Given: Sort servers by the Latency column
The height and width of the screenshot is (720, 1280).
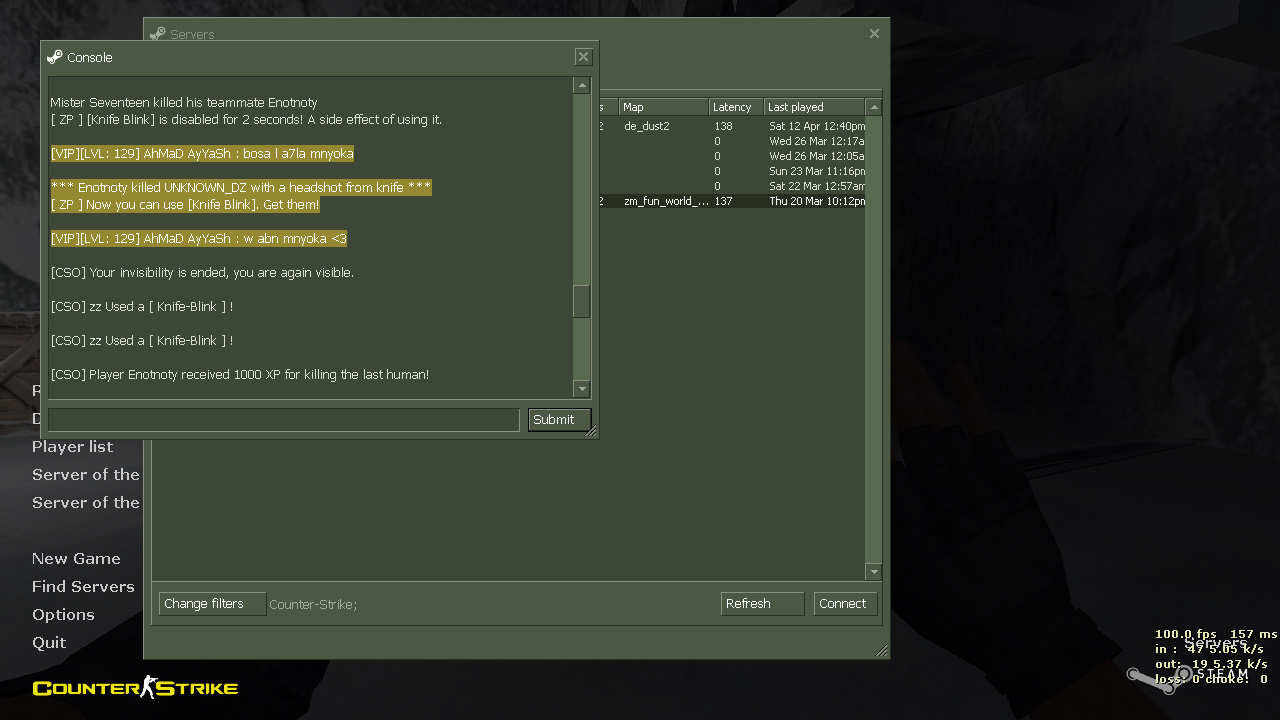Looking at the screenshot, I should tap(736, 107).
